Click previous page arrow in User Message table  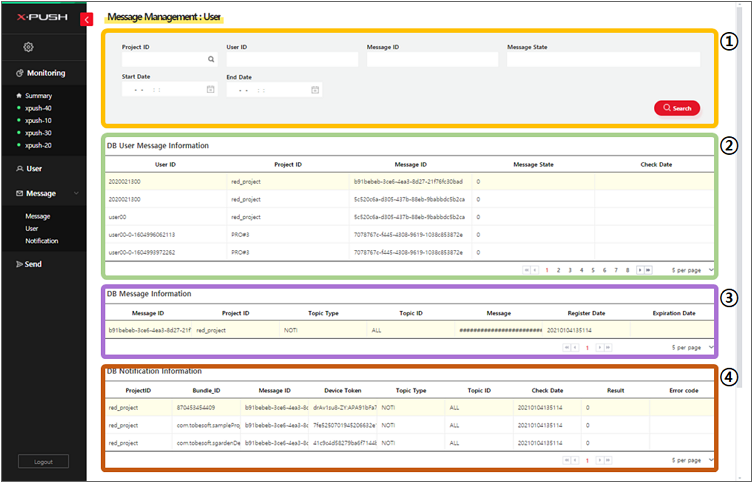click(535, 270)
